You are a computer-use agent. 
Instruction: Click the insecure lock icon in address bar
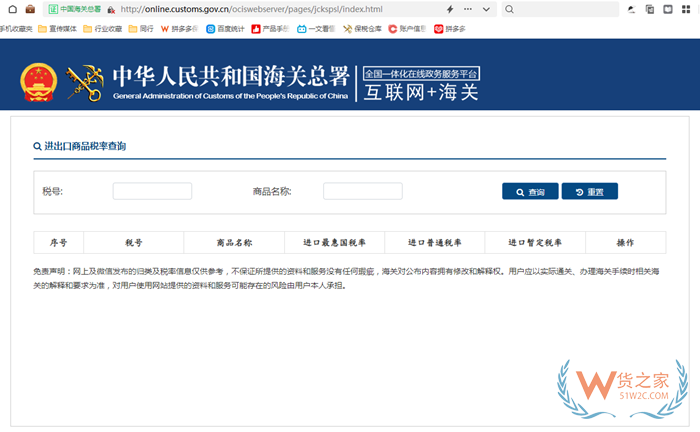pyautogui.click(x=111, y=9)
